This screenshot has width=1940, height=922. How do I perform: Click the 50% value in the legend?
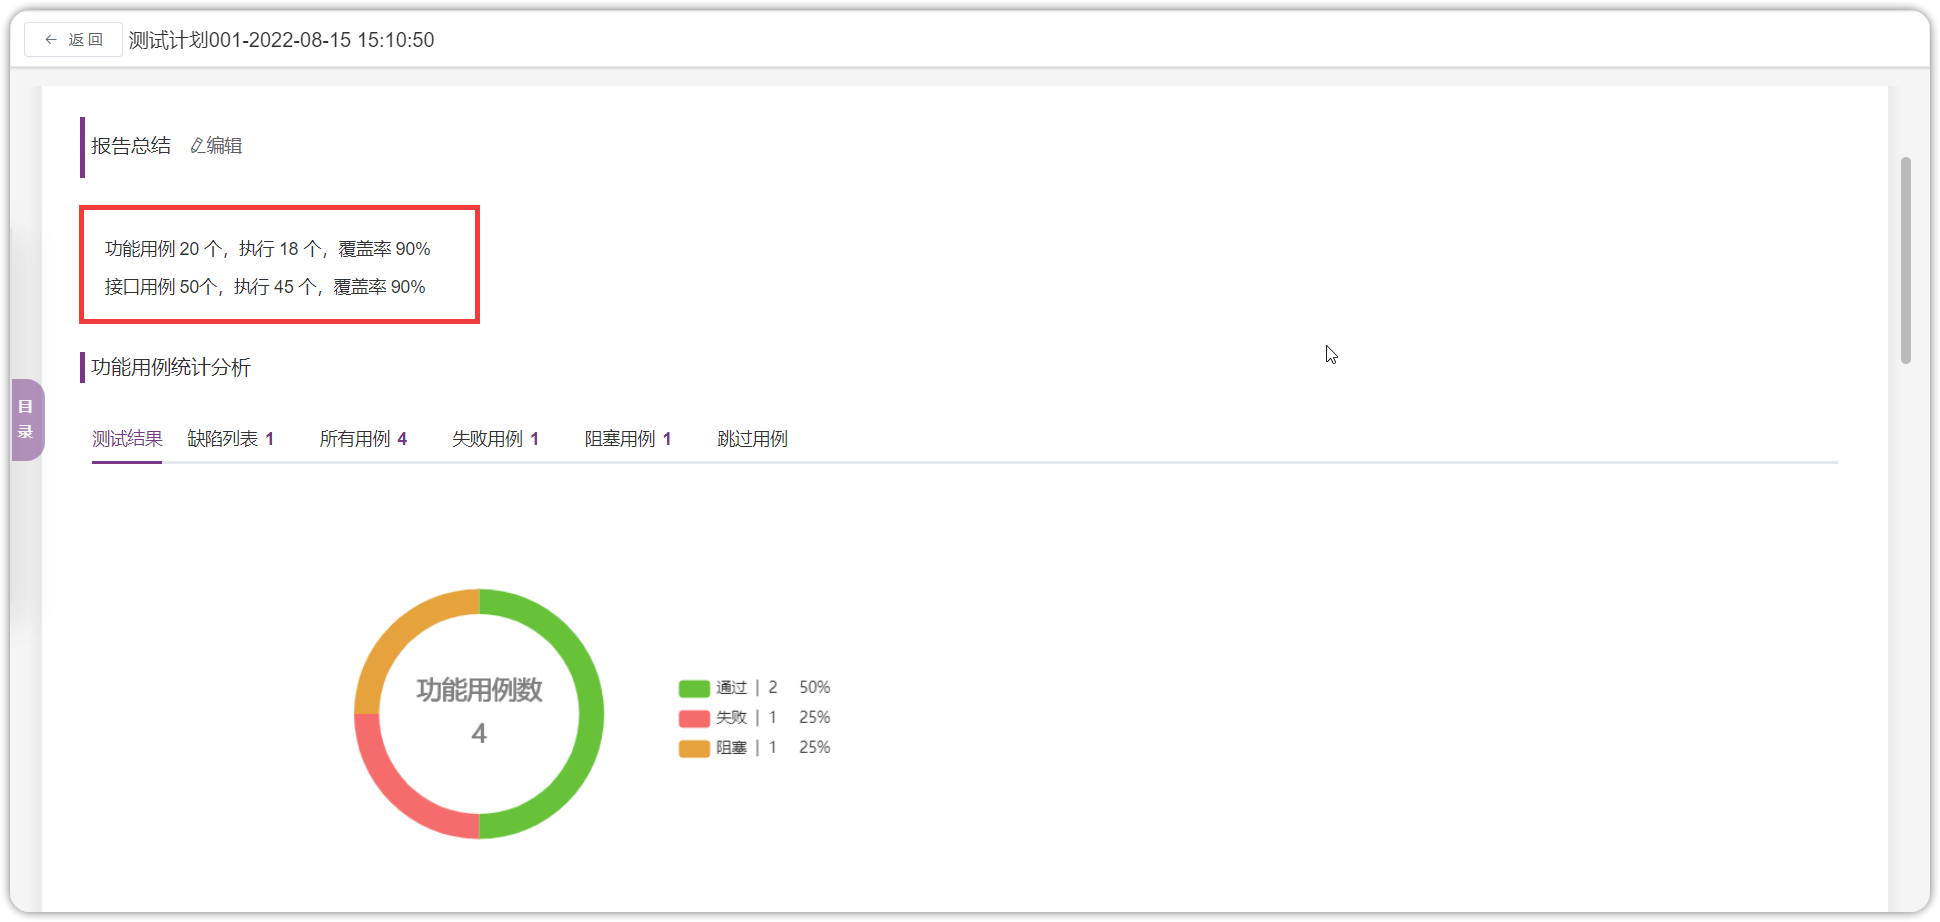click(x=814, y=688)
